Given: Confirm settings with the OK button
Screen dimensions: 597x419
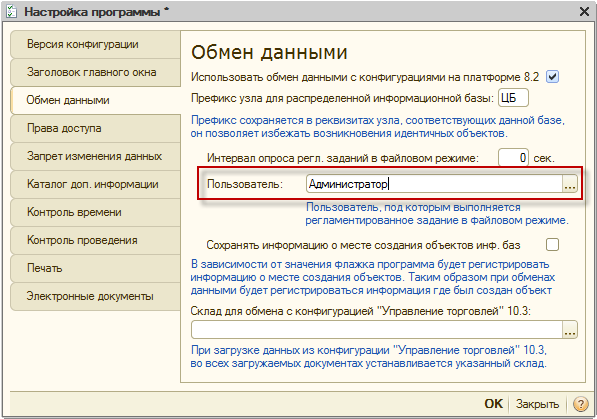Looking at the screenshot, I should pos(493,404).
